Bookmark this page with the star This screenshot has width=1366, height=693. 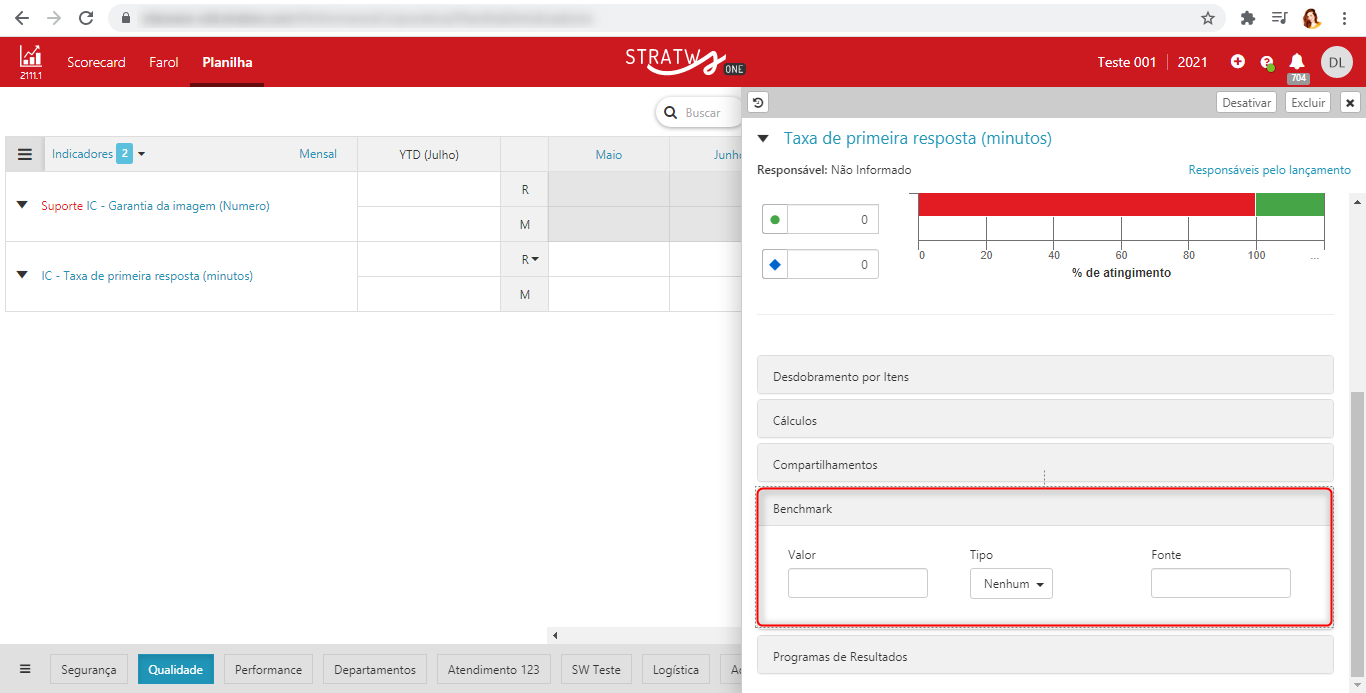[1208, 18]
